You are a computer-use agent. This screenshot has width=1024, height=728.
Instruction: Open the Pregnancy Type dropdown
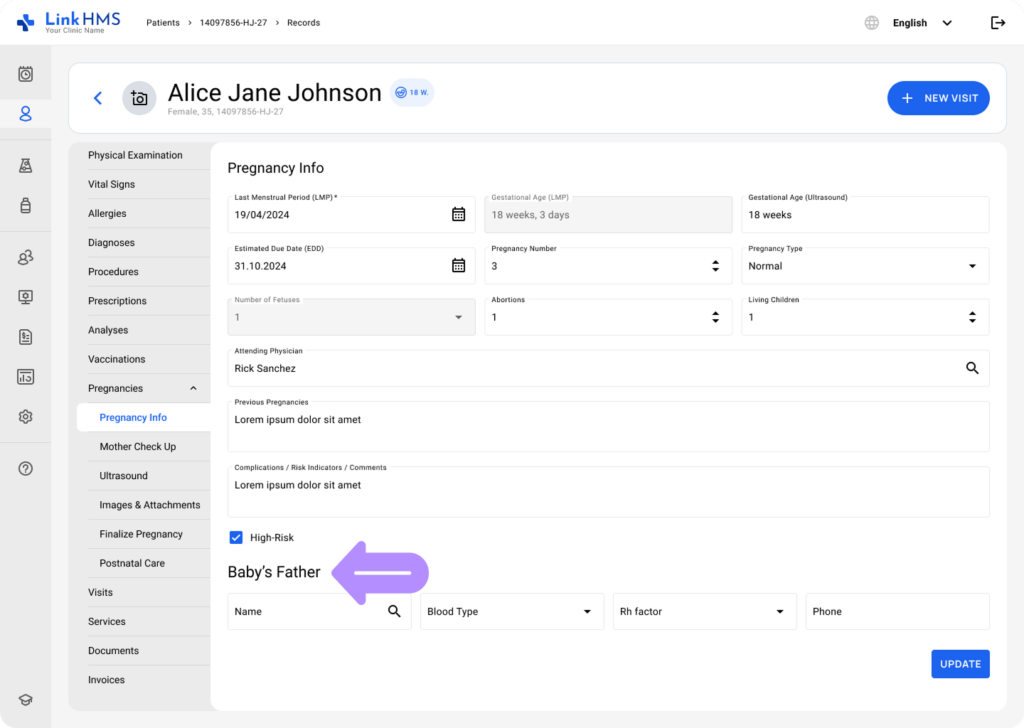(972, 266)
